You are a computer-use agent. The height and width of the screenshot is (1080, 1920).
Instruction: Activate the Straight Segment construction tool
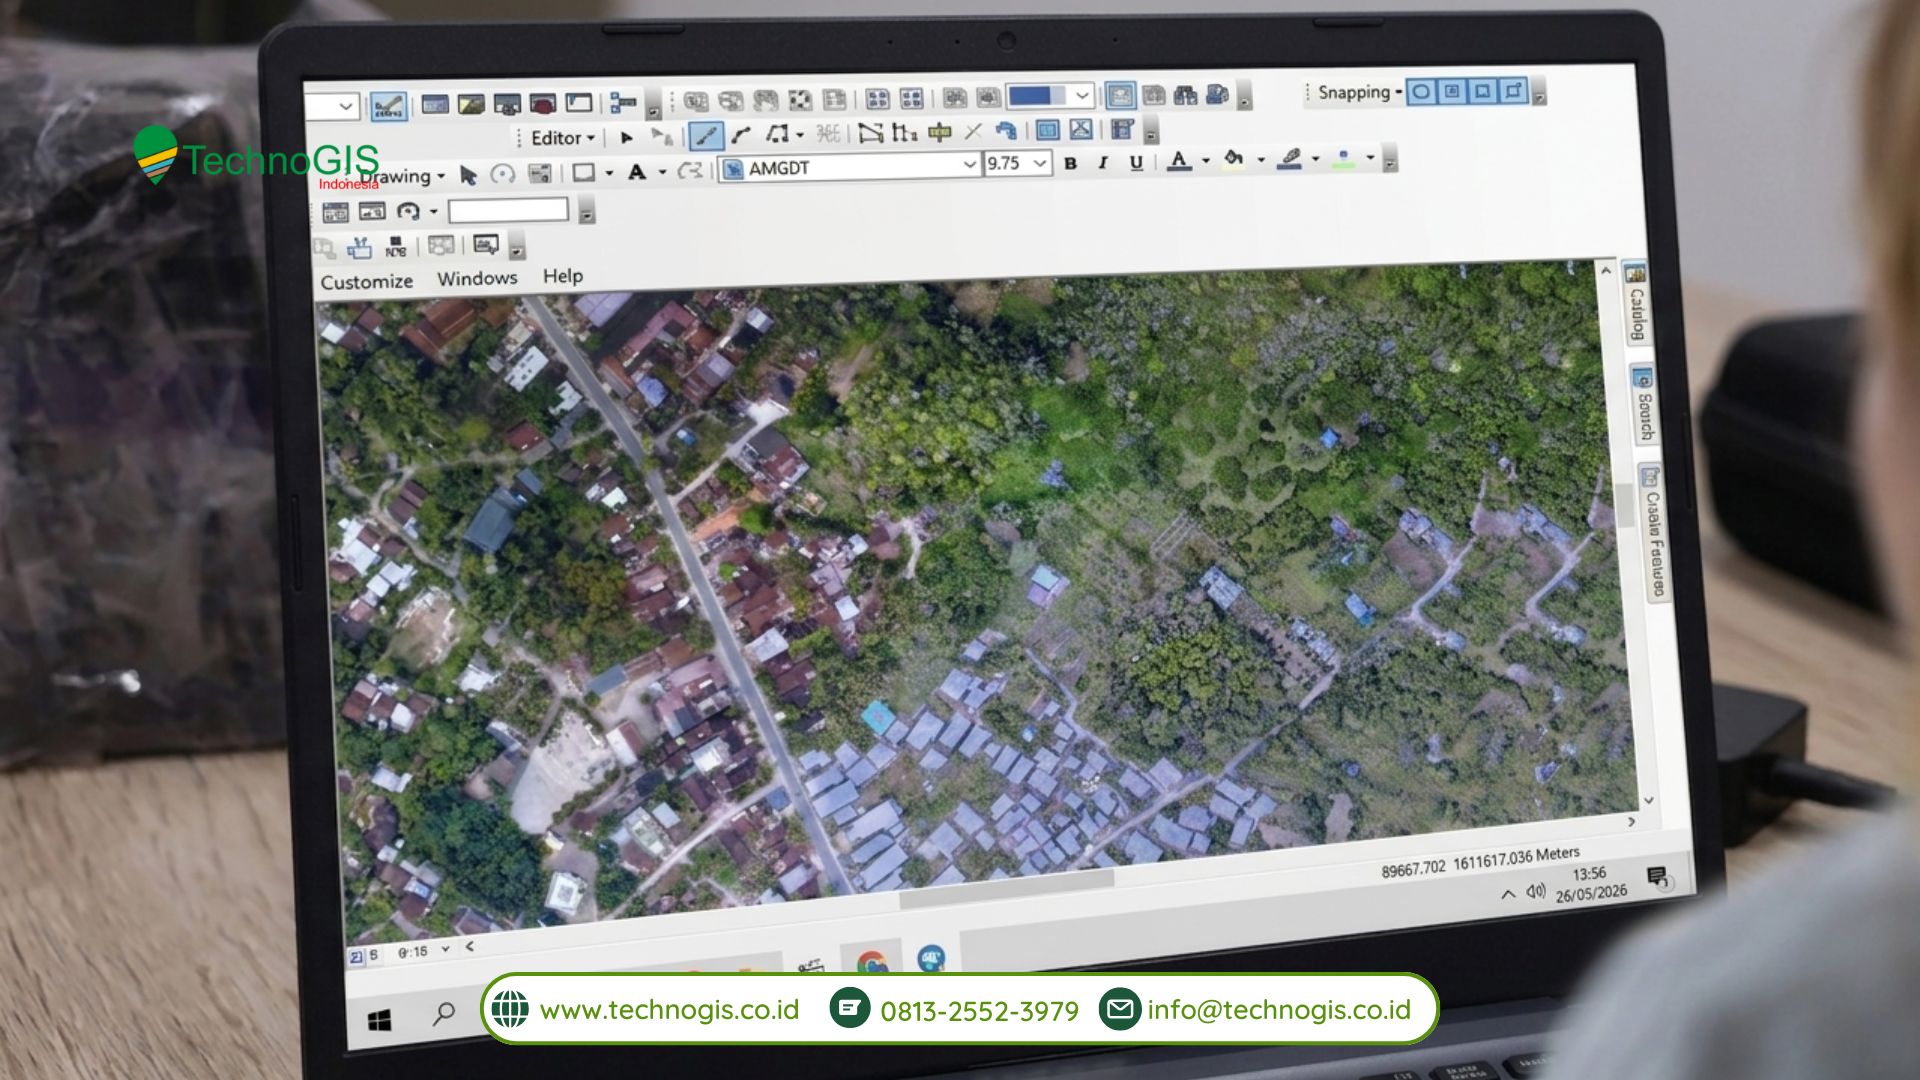point(706,135)
